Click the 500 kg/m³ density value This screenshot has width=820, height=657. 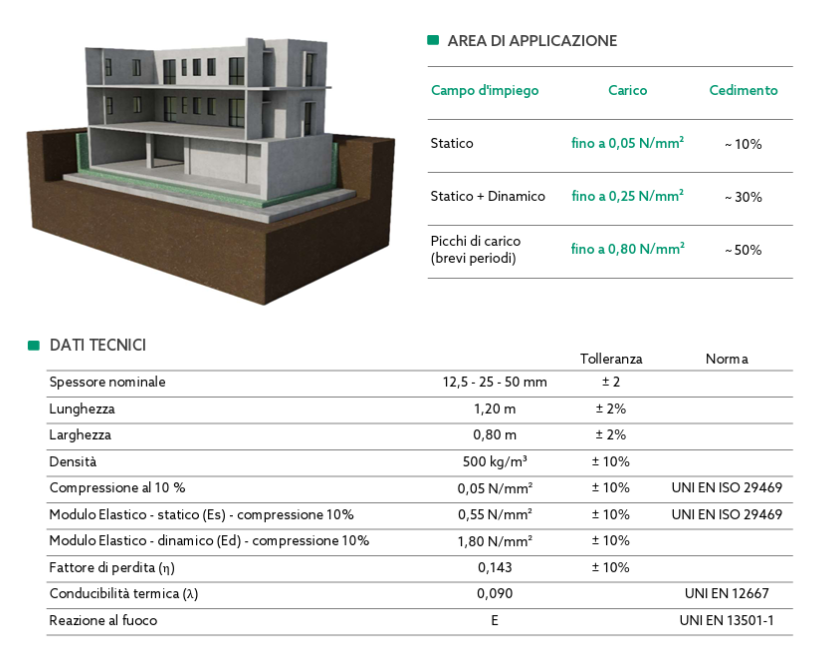tap(495, 462)
